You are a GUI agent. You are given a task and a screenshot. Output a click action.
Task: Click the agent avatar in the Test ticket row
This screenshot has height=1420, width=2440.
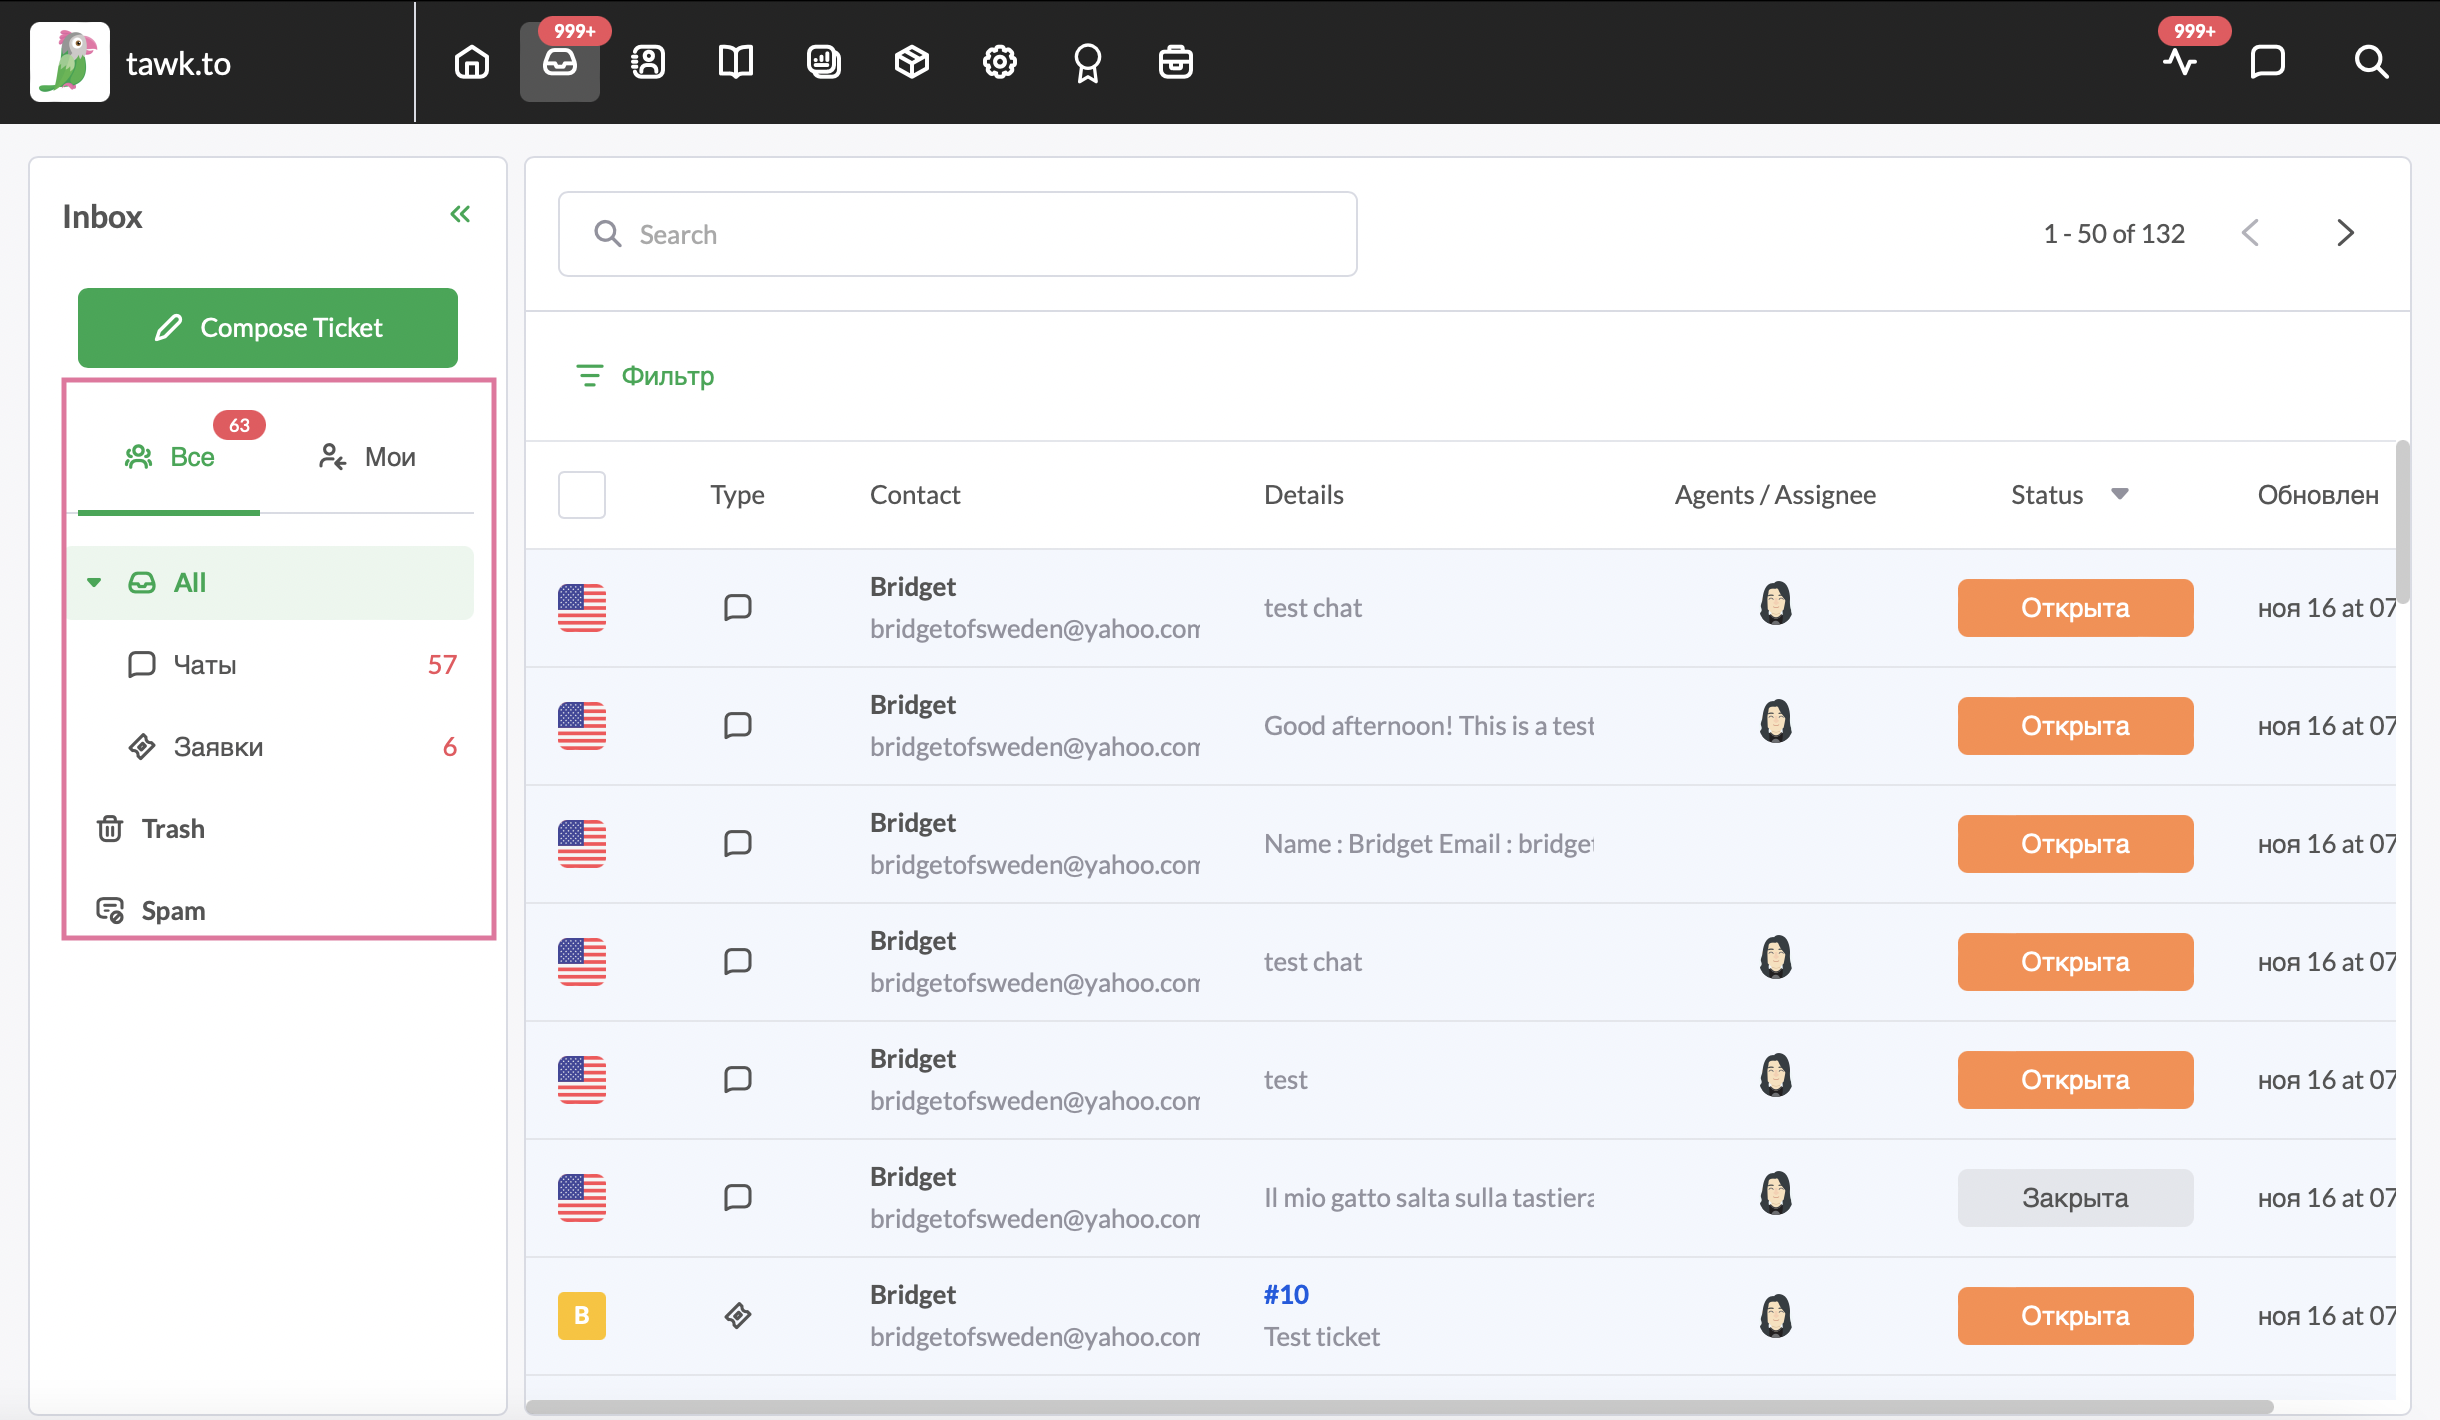1776,1316
